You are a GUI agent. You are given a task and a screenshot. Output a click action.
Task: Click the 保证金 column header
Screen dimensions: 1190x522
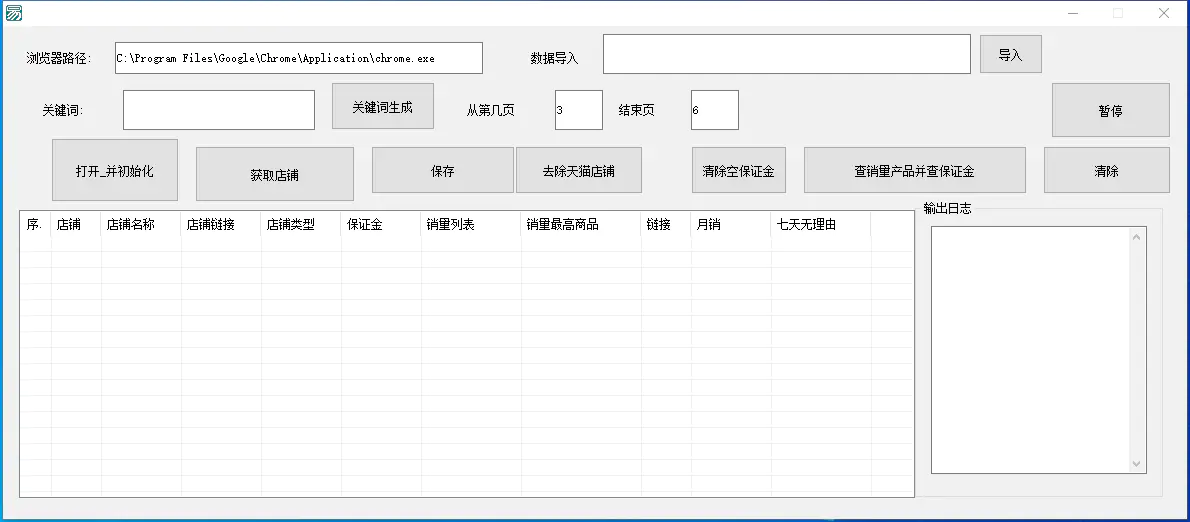point(380,225)
